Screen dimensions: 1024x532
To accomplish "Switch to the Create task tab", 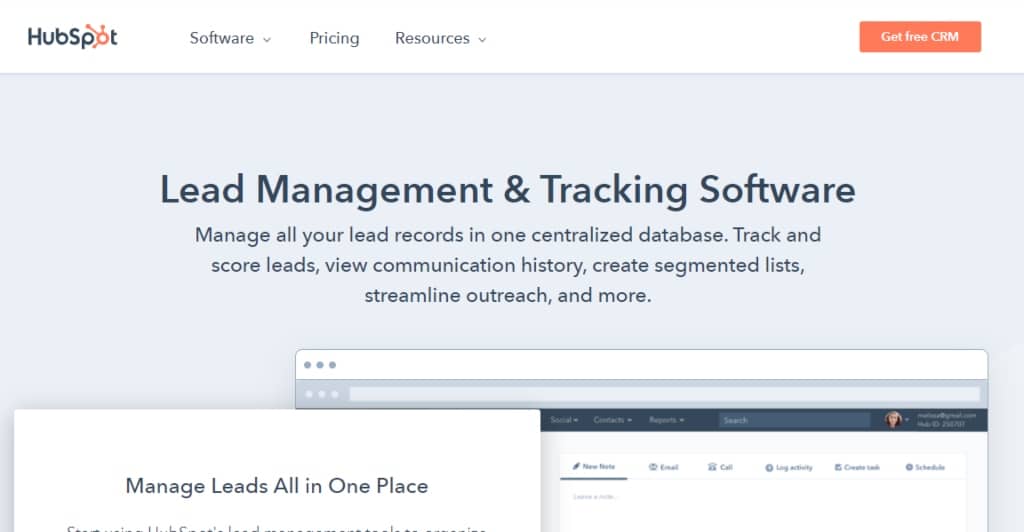I will 857,467.
